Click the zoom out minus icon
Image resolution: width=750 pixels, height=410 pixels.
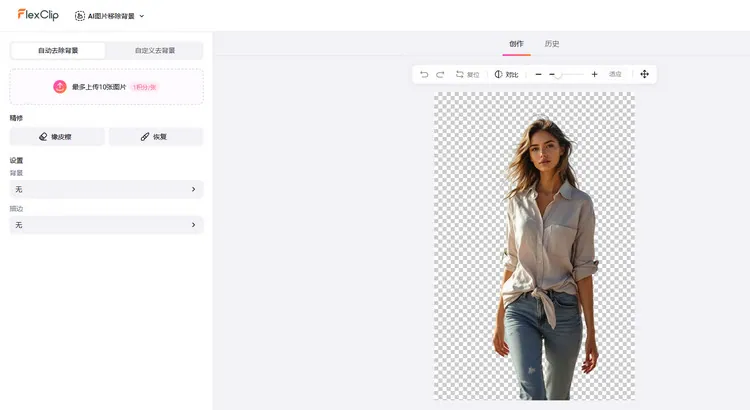(x=538, y=74)
